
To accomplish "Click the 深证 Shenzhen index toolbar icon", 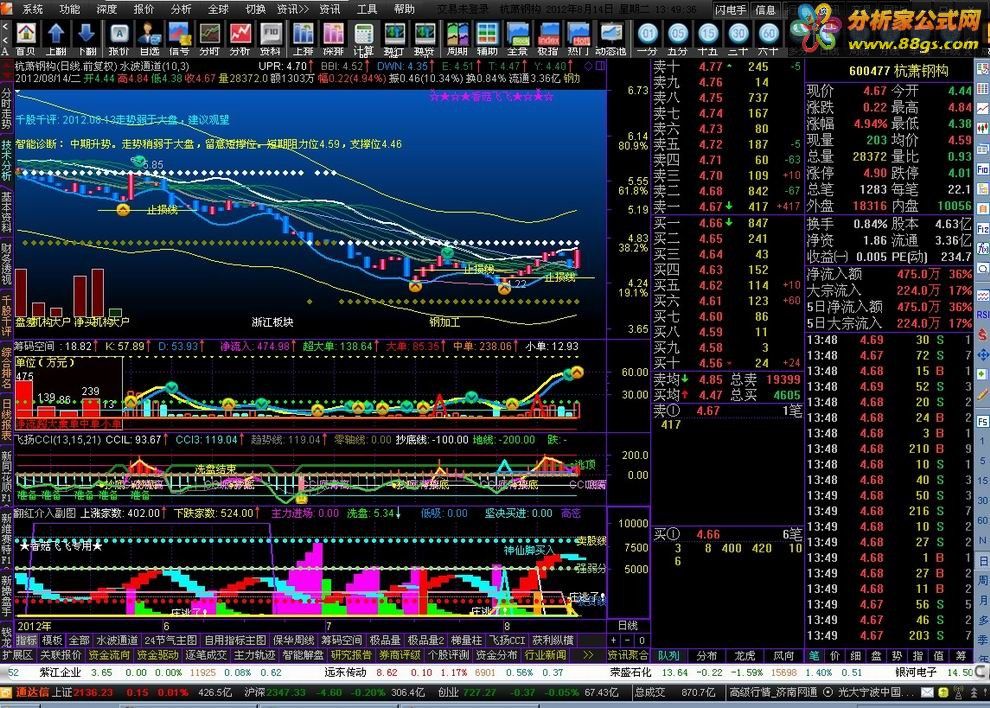I will (x=333, y=39).
